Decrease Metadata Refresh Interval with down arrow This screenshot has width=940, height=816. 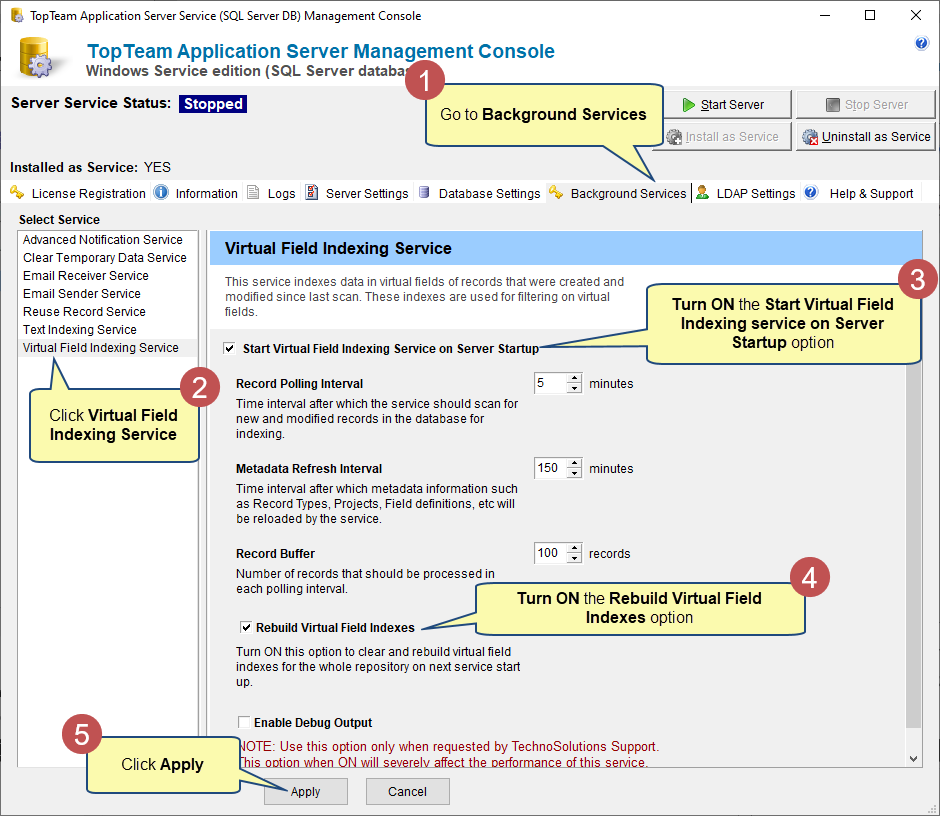[x=574, y=473]
